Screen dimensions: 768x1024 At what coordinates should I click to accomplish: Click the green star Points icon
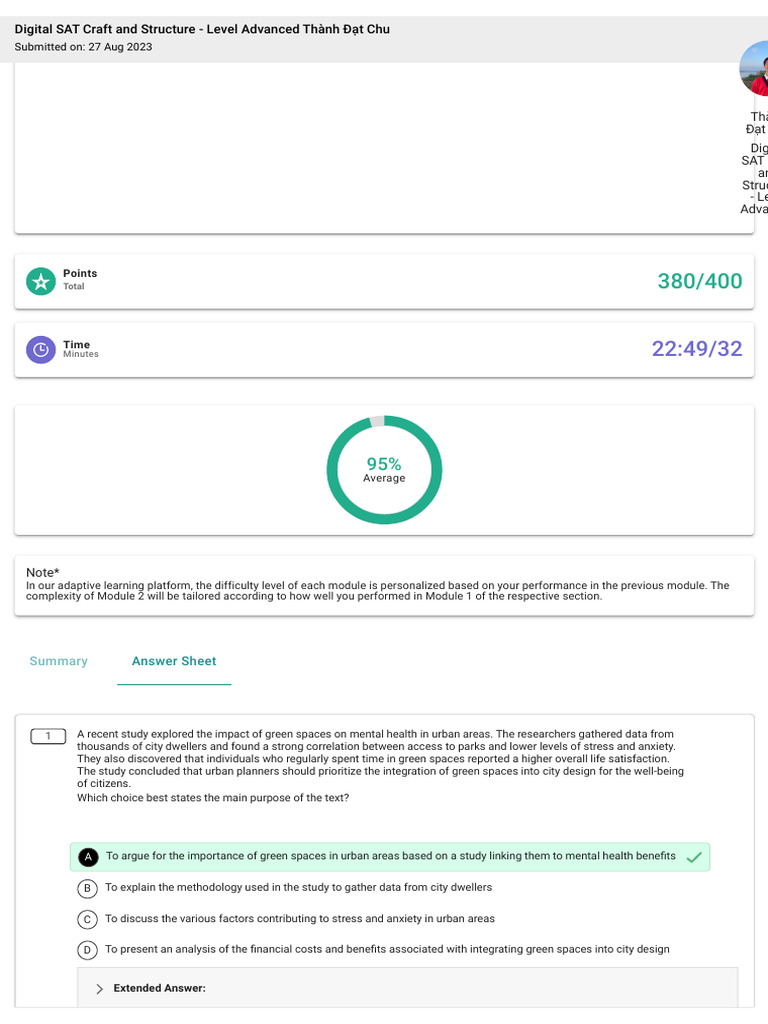point(40,282)
